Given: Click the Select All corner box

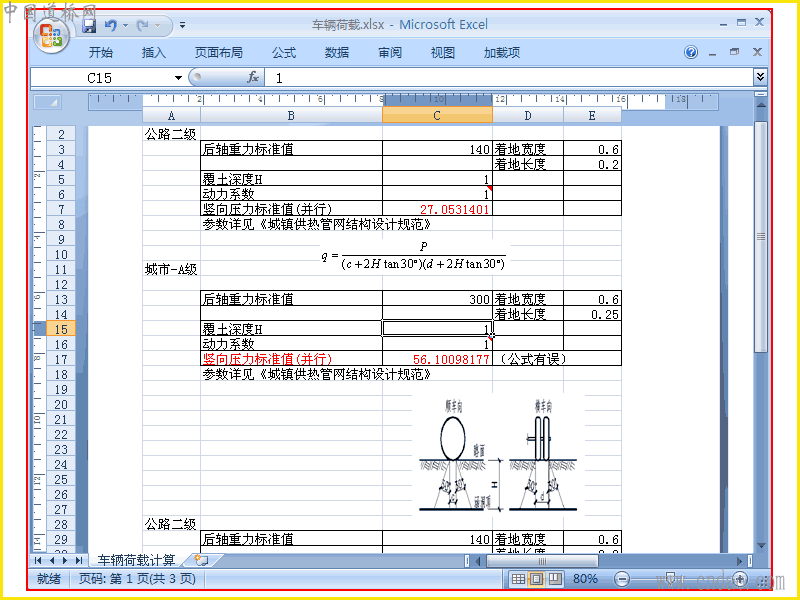Looking at the screenshot, I should [47, 103].
